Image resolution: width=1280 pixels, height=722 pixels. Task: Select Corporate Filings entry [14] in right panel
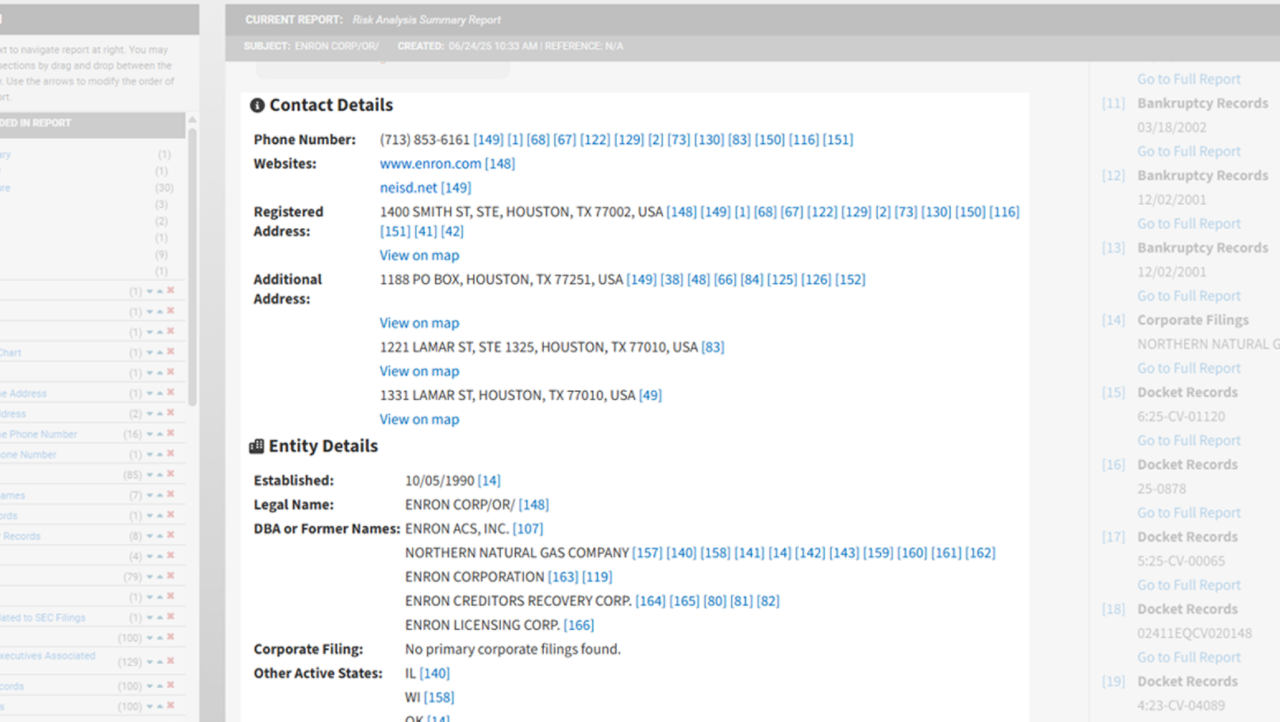(x=1192, y=320)
